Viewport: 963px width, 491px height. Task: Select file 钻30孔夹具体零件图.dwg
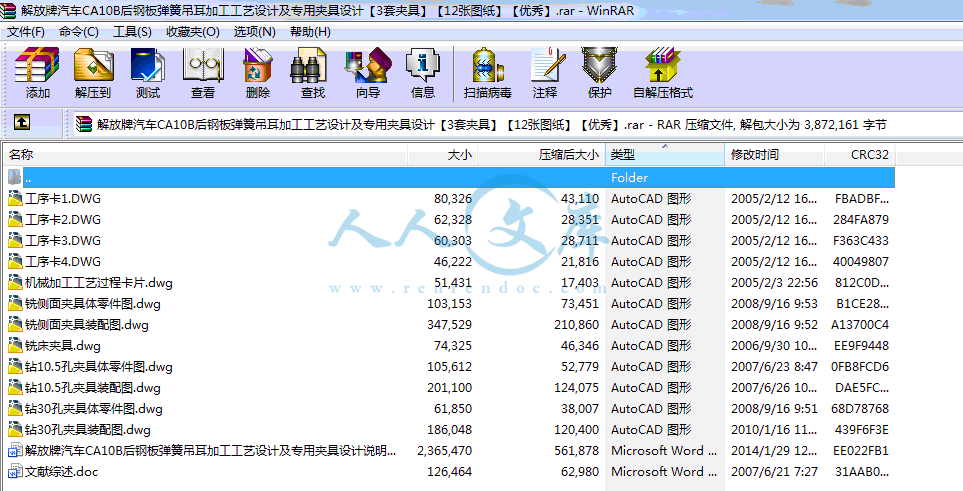(x=94, y=409)
